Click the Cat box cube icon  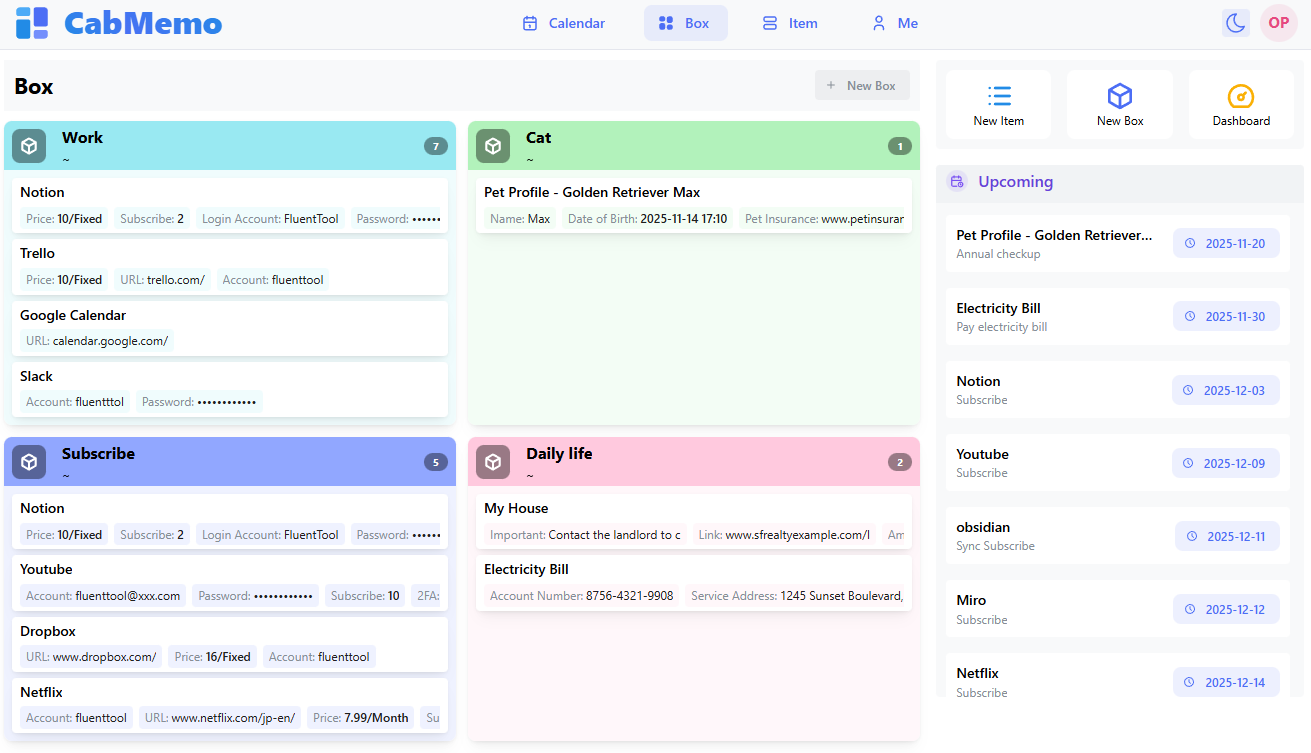coord(493,146)
